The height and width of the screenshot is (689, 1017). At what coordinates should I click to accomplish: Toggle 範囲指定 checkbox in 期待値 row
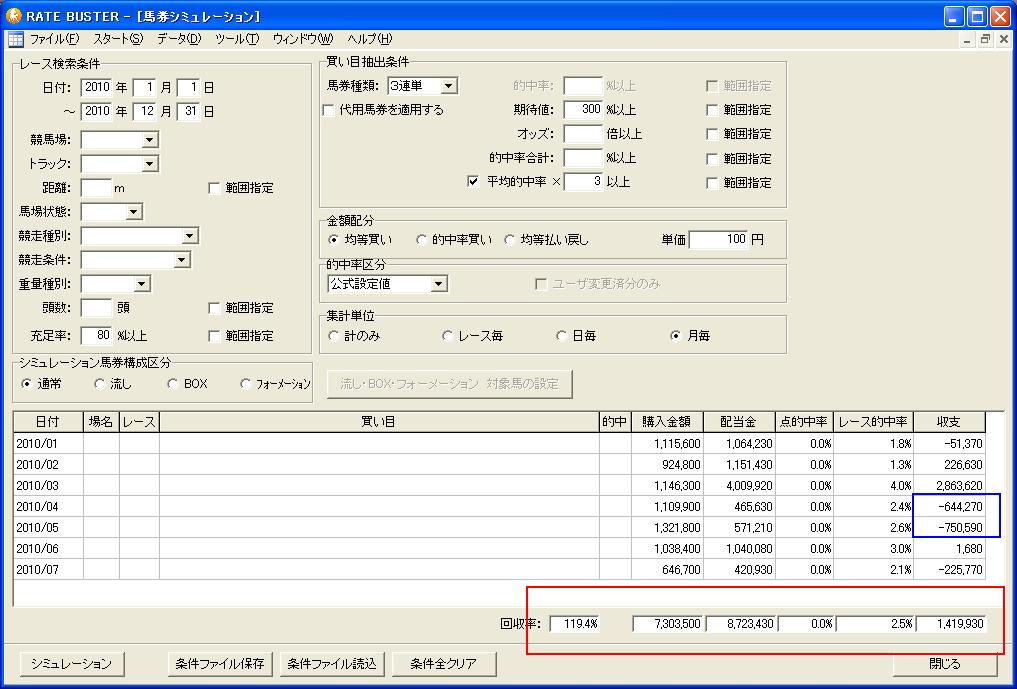point(712,110)
